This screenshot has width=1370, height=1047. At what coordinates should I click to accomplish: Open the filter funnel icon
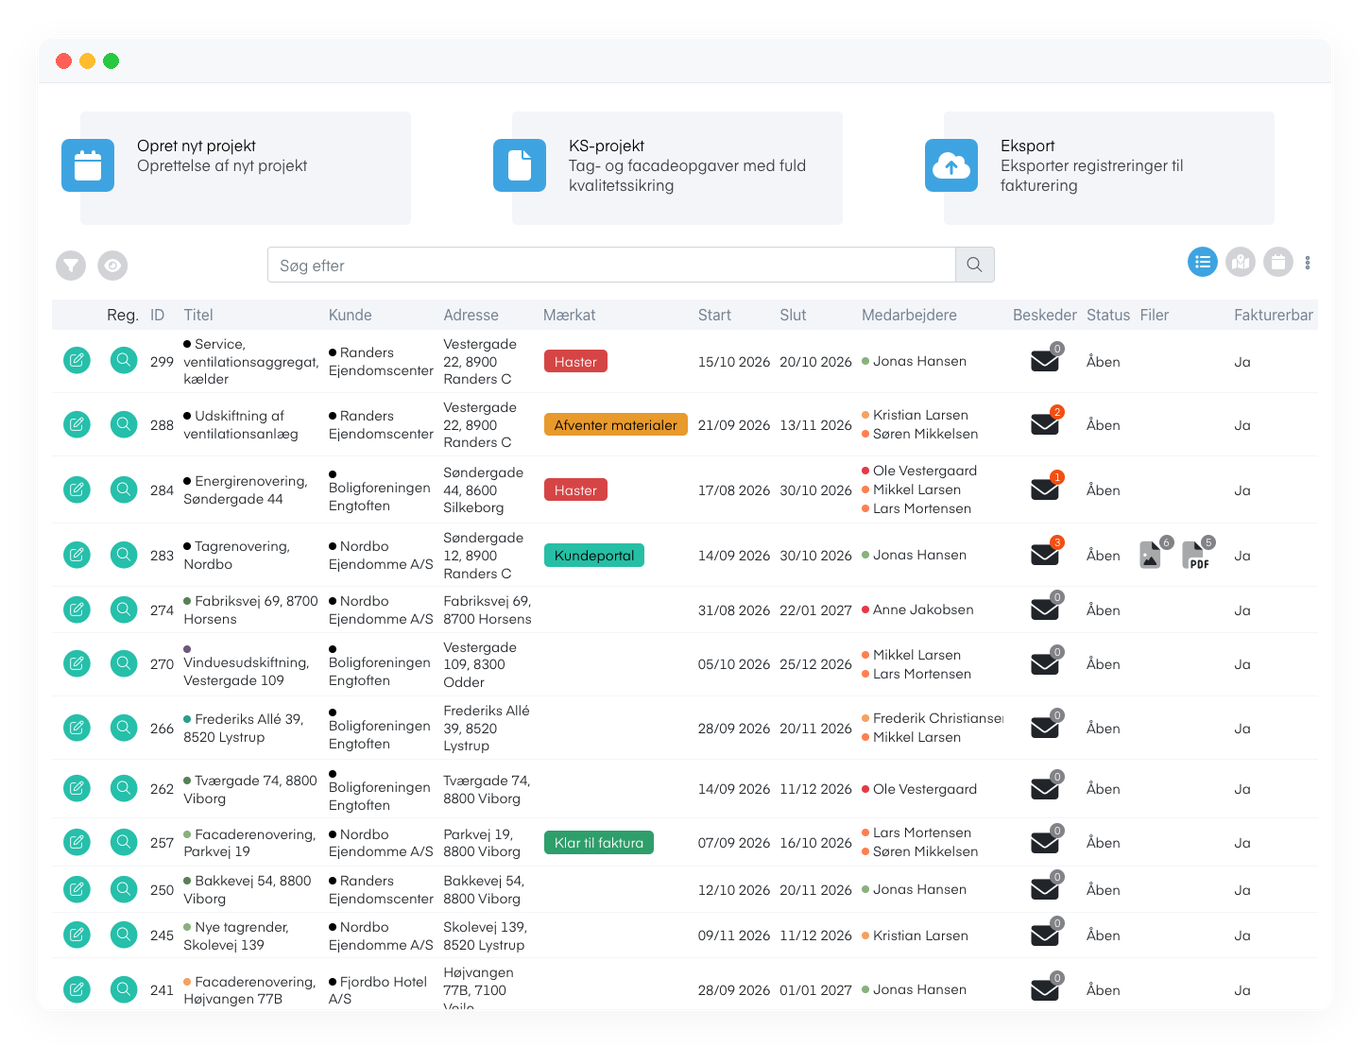pos(71,265)
